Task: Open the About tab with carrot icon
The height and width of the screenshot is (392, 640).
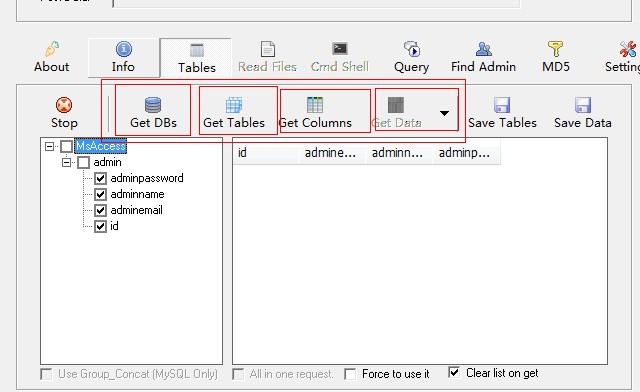Action: tap(51, 58)
